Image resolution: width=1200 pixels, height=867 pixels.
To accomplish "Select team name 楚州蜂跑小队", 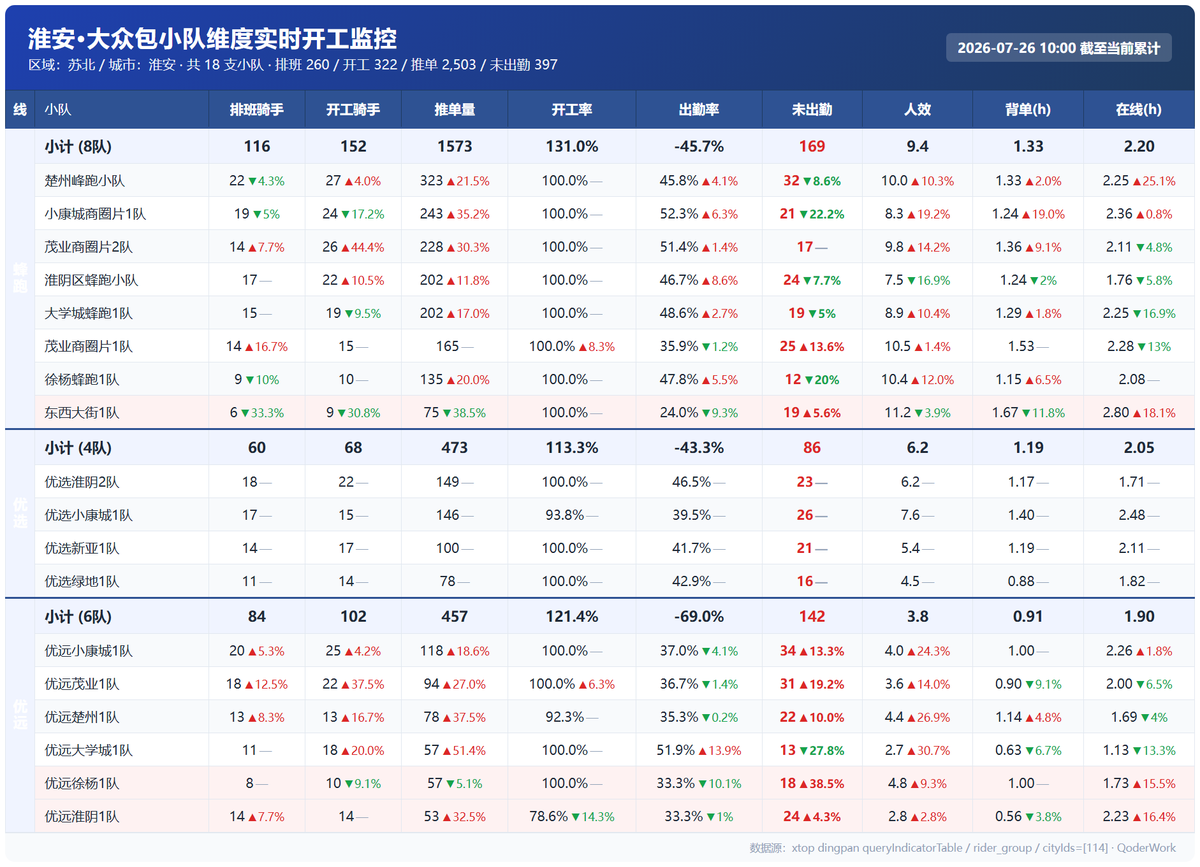I will pos(85,181).
